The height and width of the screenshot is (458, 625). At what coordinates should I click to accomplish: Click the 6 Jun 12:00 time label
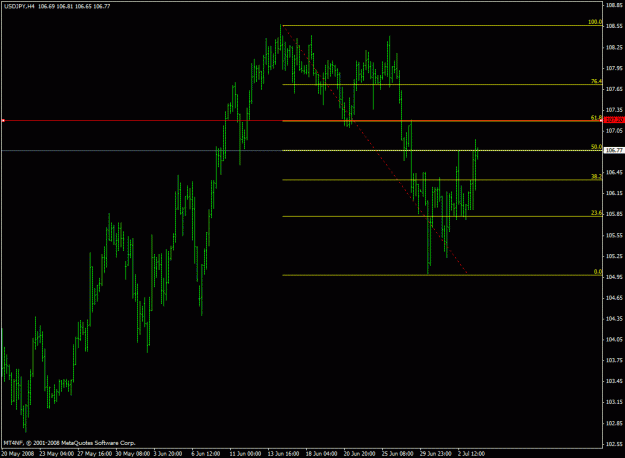[x=206, y=454]
